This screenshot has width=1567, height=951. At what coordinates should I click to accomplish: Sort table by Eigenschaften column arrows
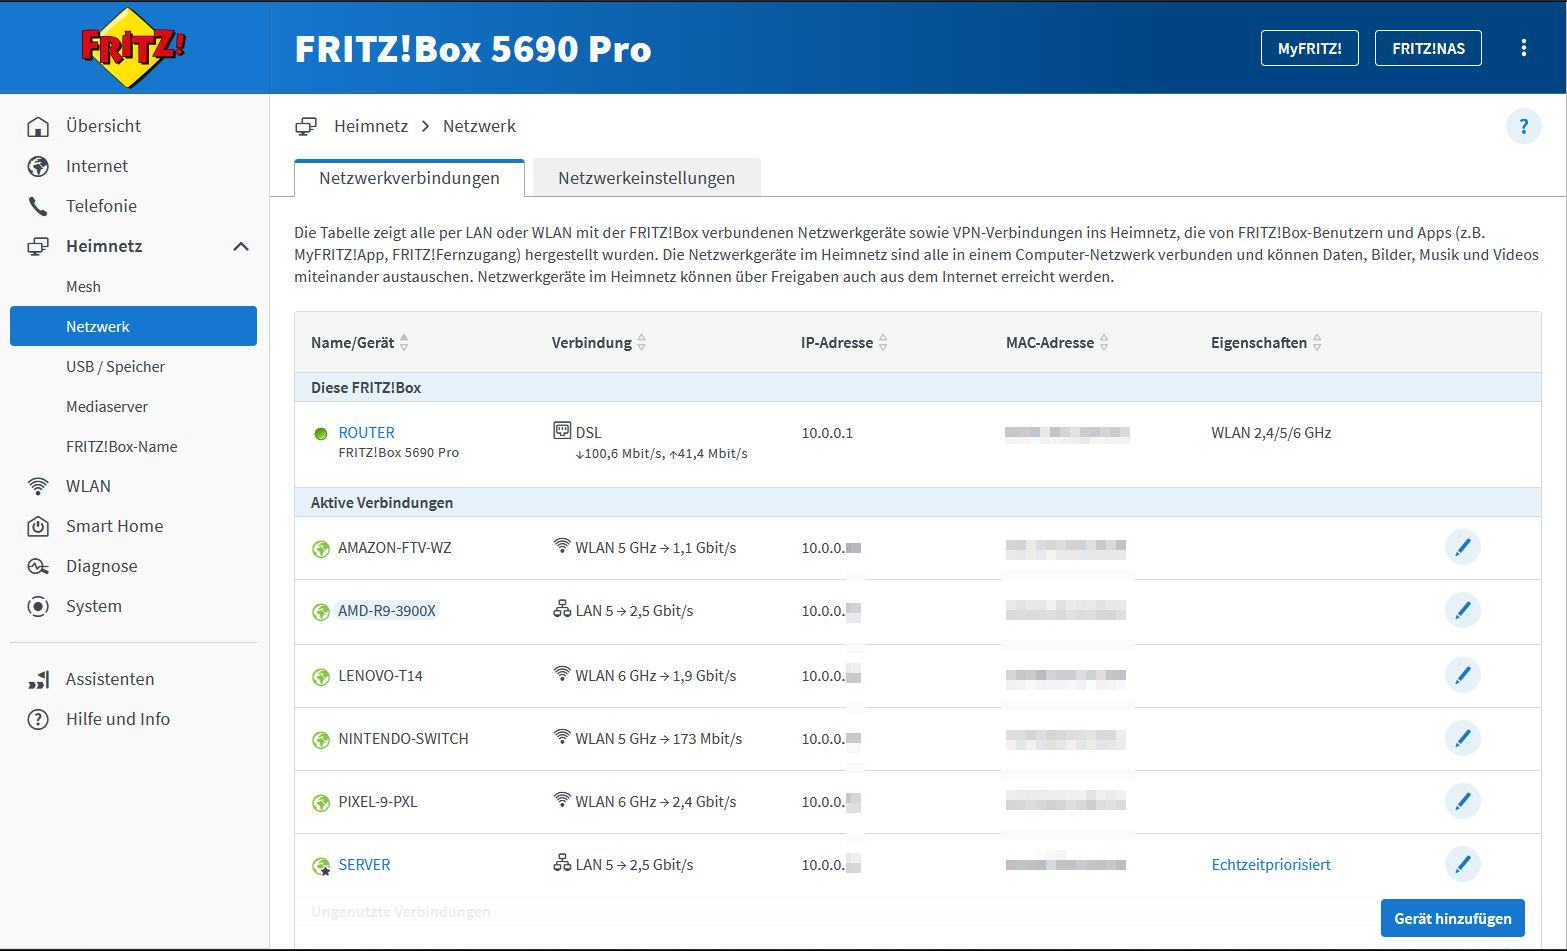tap(1317, 342)
